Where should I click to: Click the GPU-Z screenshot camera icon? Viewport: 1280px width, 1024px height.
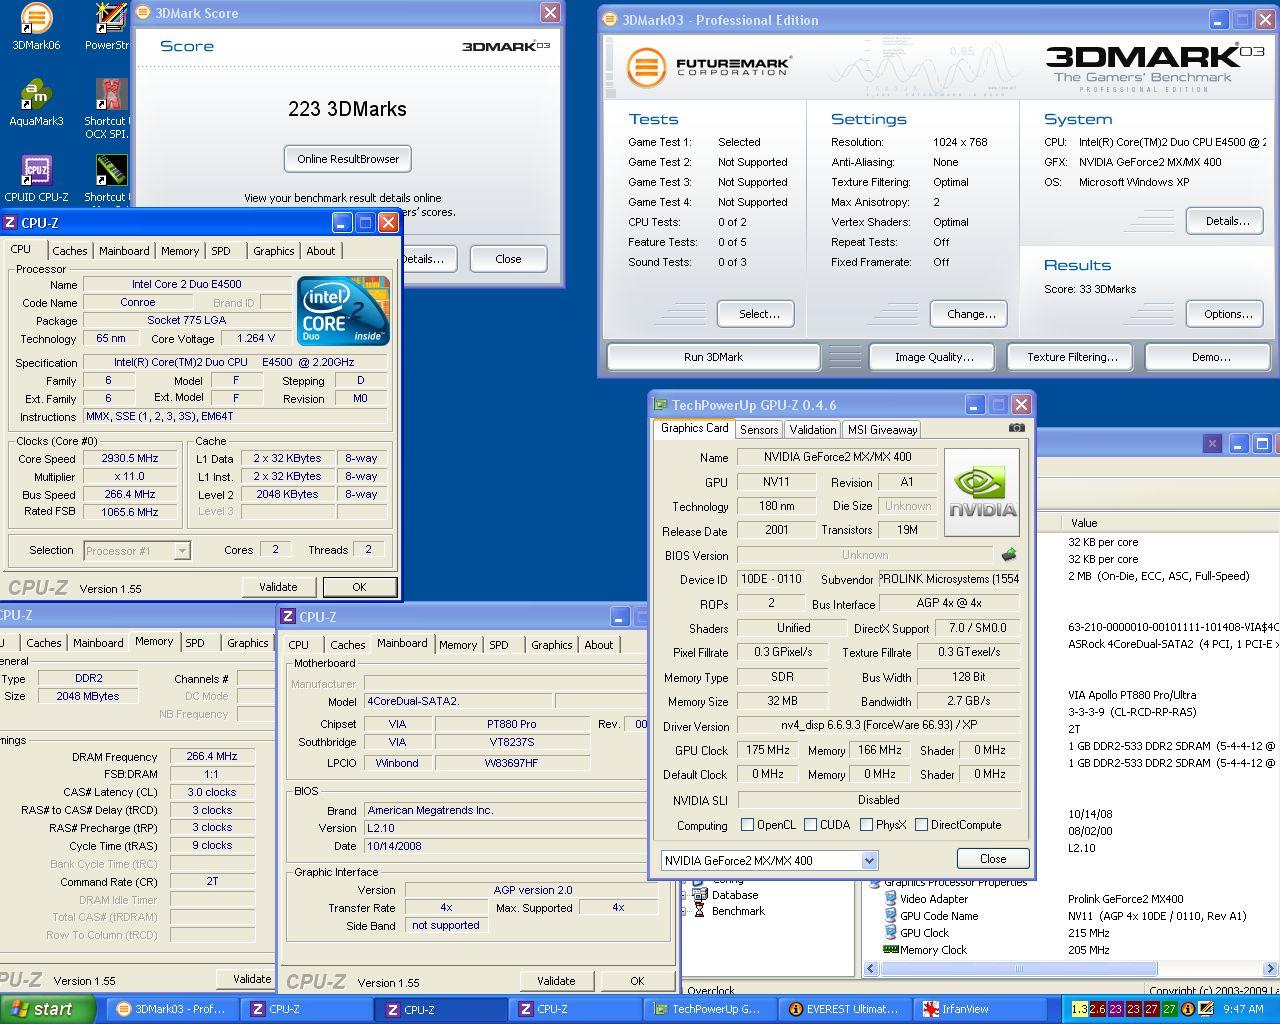(x=1016, y=427)
